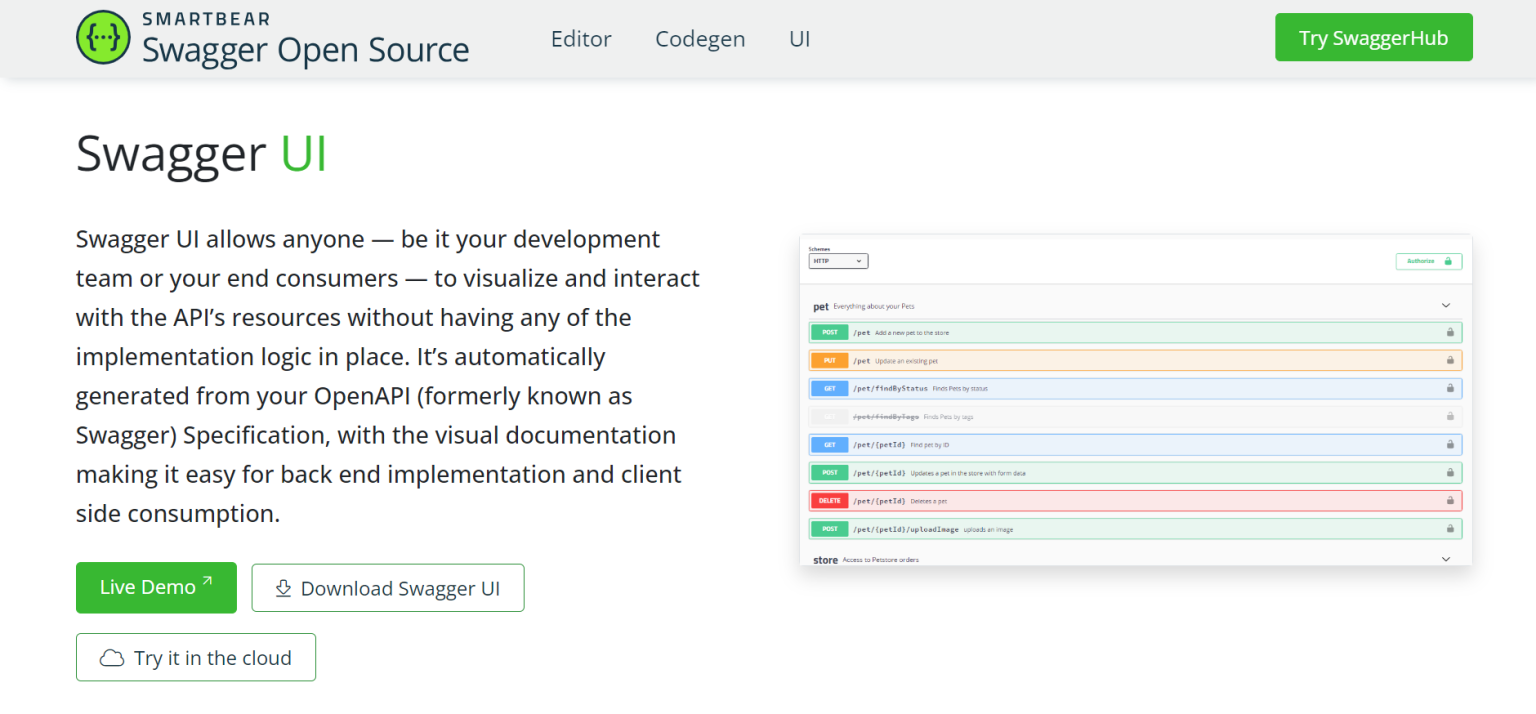
Task: Click lock icon on DELETE /pet/{petId} row
Action: pos(1449,500)
